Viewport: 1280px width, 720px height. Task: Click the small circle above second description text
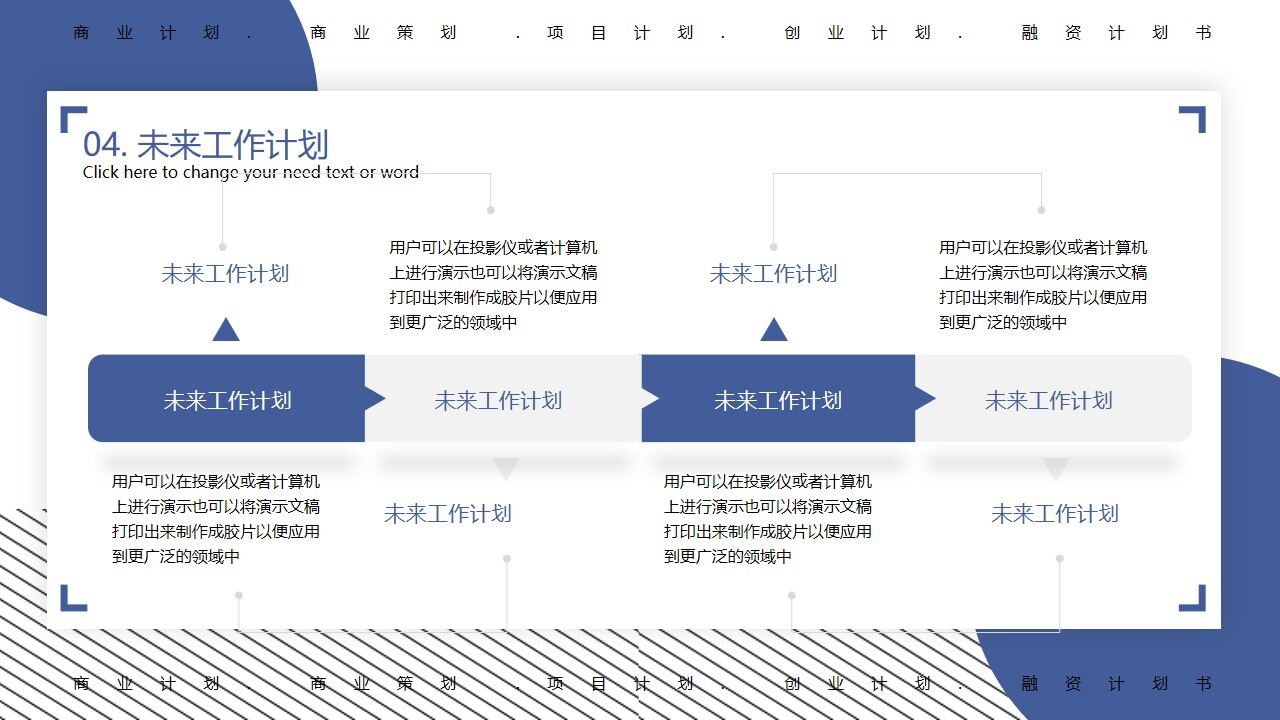click(x=490, y=211)
